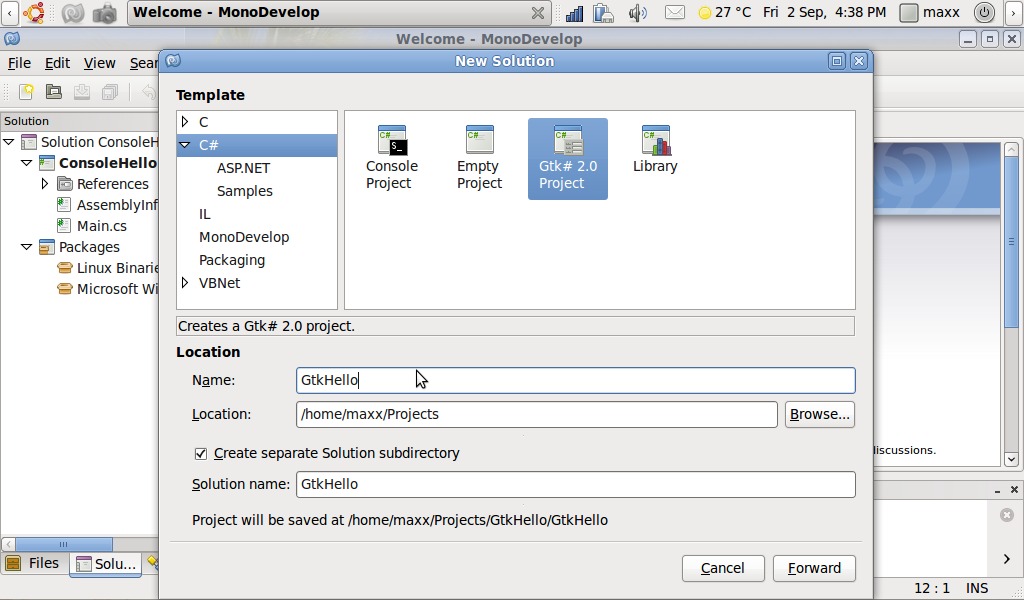The width and height of the screenshot is (1024, 600).
Task: Click the Microsoft Windows package icon
Action: click(x=65, y=289)
